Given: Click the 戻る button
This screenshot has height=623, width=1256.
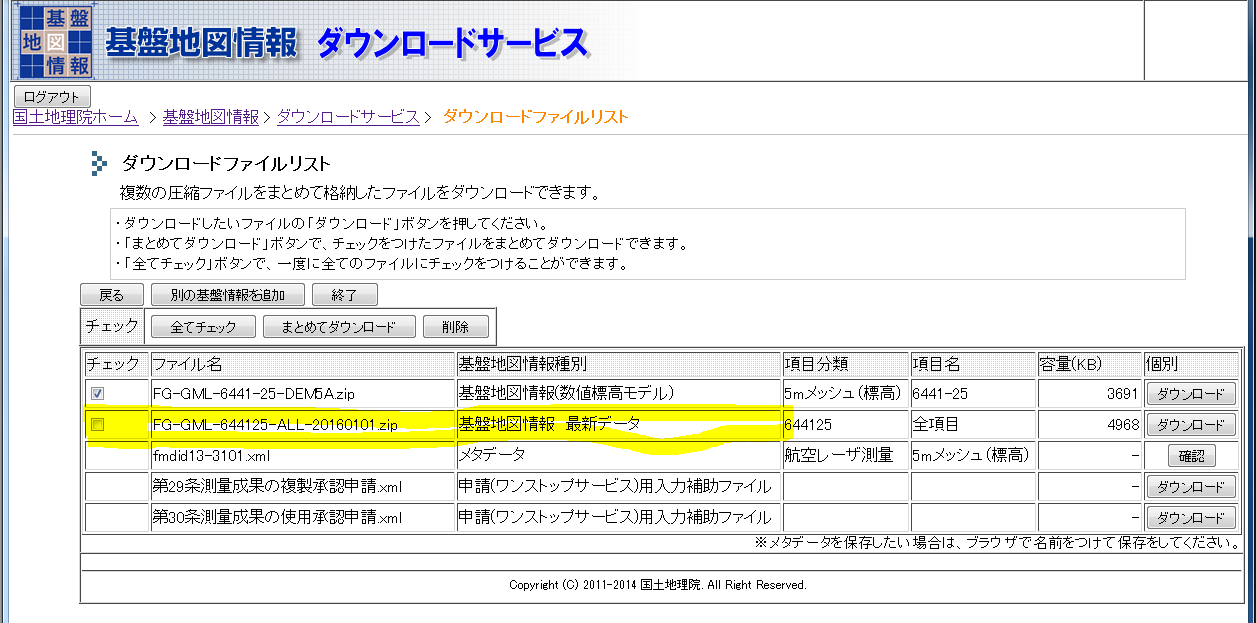Looking at the screenshot, I should tap(111, 295).
